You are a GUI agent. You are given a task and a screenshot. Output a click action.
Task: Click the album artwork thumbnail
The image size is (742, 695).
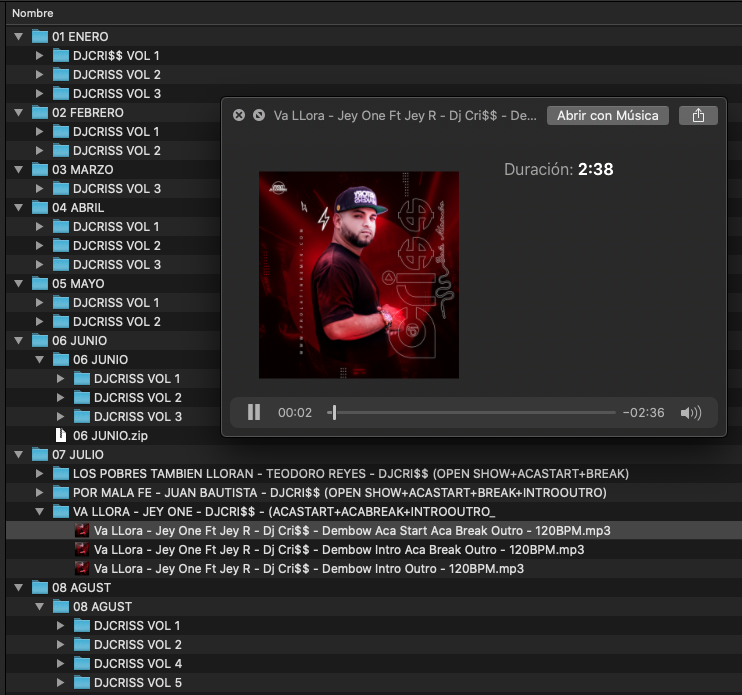point(359,275)
